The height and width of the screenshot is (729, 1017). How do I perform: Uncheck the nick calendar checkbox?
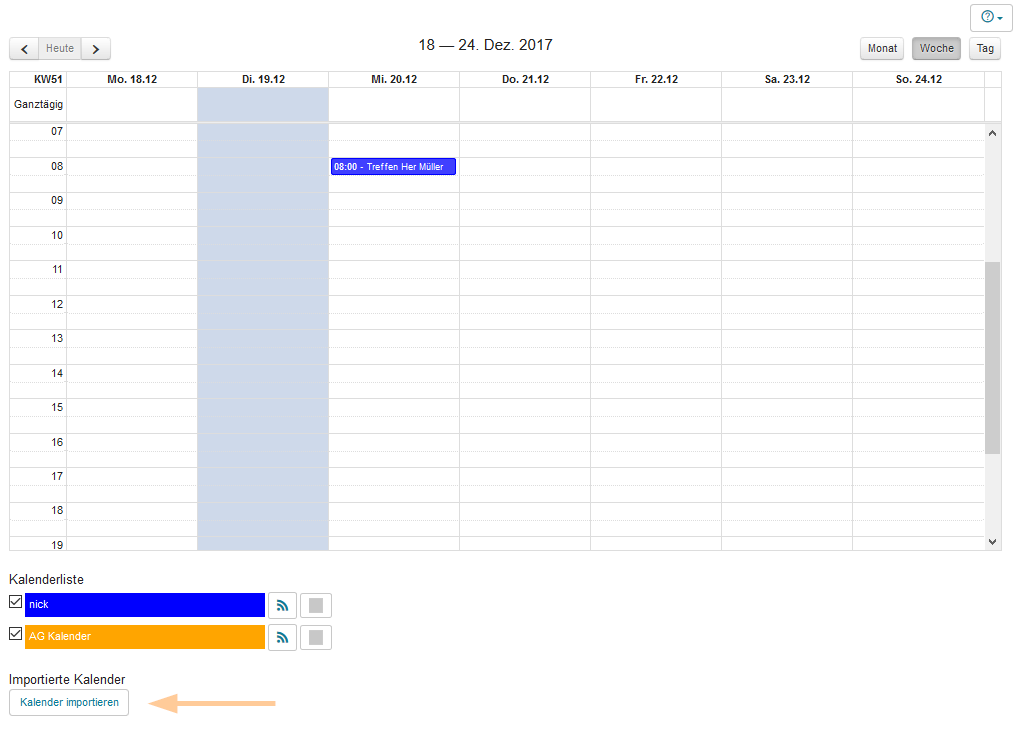coord(14,604)
